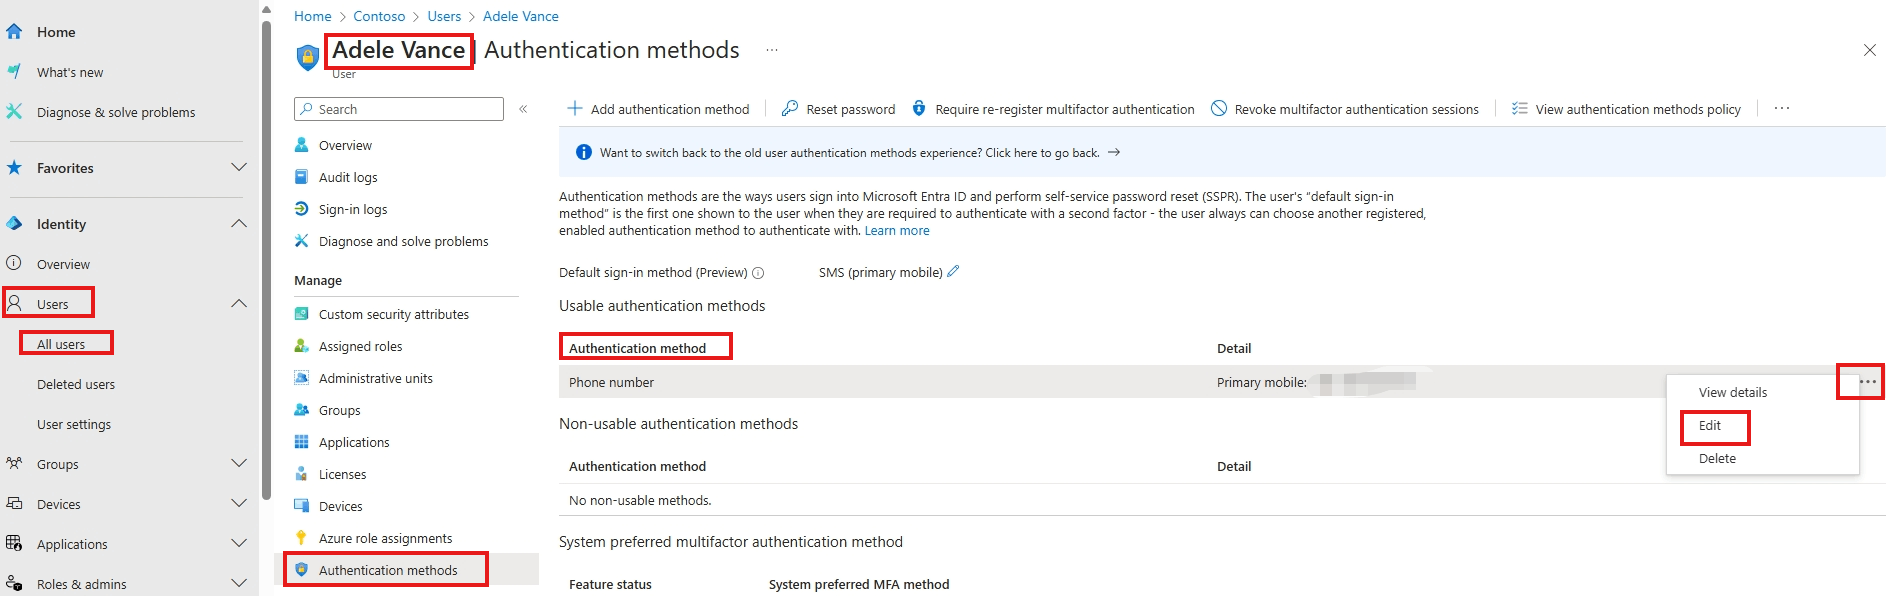The height and width of the screenshot is (596, 1887).
Task: Close the Authentication methods blade
Action: click(x=1869, y=50)
